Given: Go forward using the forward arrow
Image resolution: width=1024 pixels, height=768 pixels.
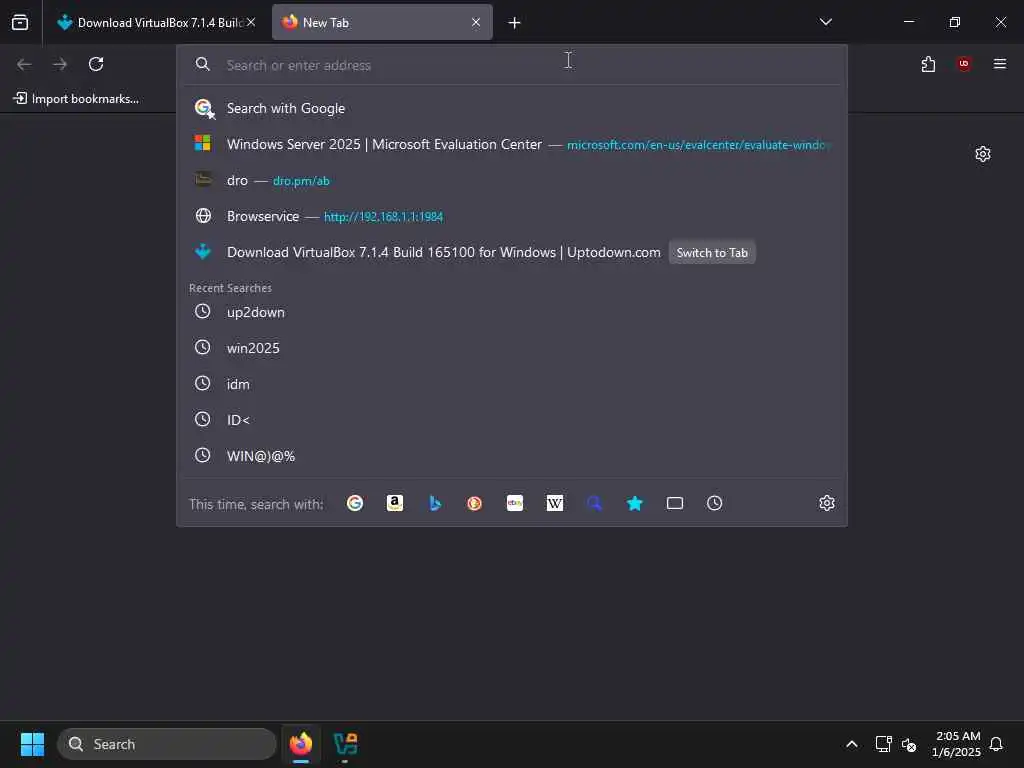Looking at the screenshot, I should (60, 64).
